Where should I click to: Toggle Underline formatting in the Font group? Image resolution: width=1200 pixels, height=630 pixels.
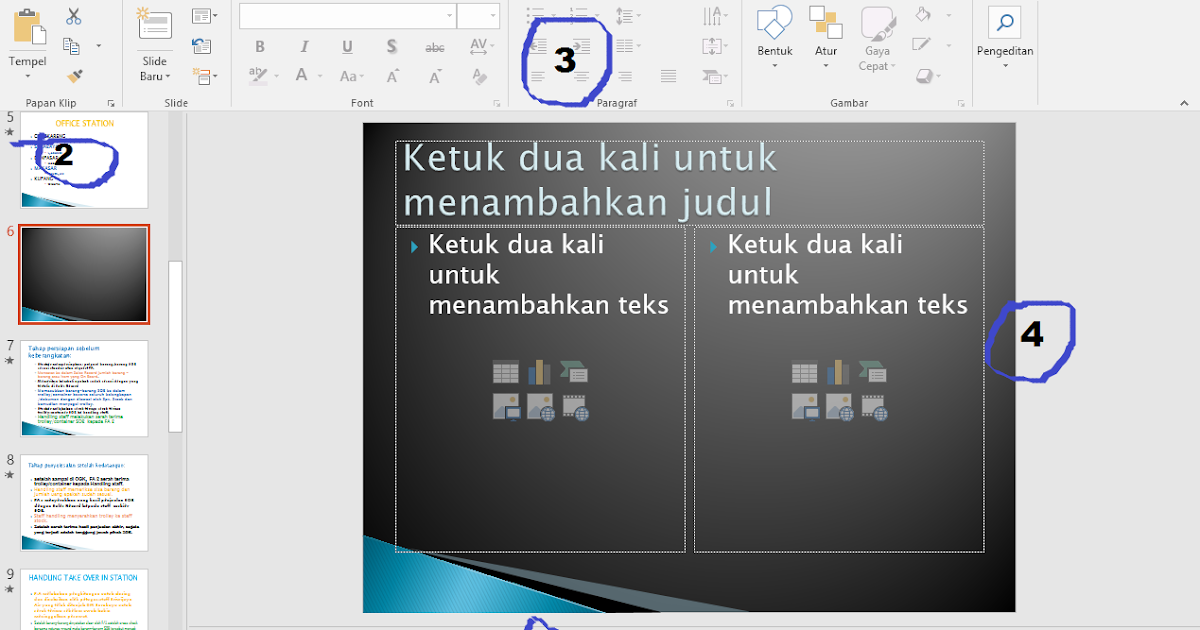[x=347, y=46]
